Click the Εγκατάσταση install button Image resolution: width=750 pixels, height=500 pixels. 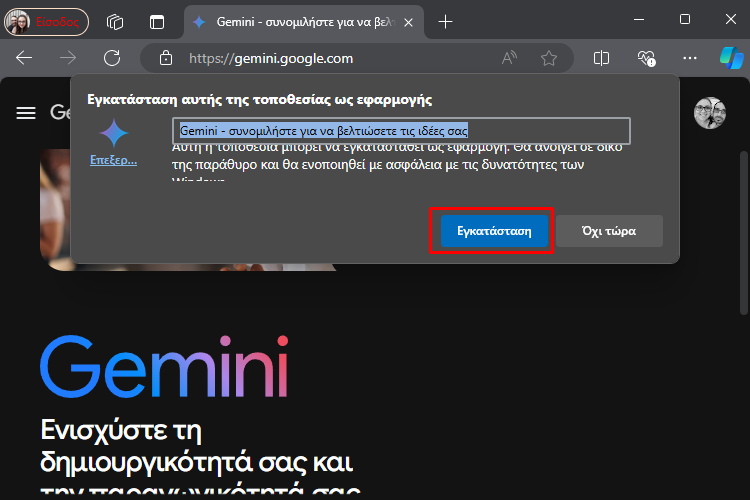point(494,231)
